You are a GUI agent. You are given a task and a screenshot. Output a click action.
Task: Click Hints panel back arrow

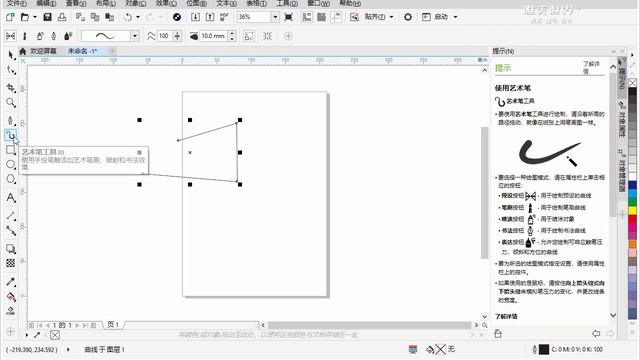596,333
